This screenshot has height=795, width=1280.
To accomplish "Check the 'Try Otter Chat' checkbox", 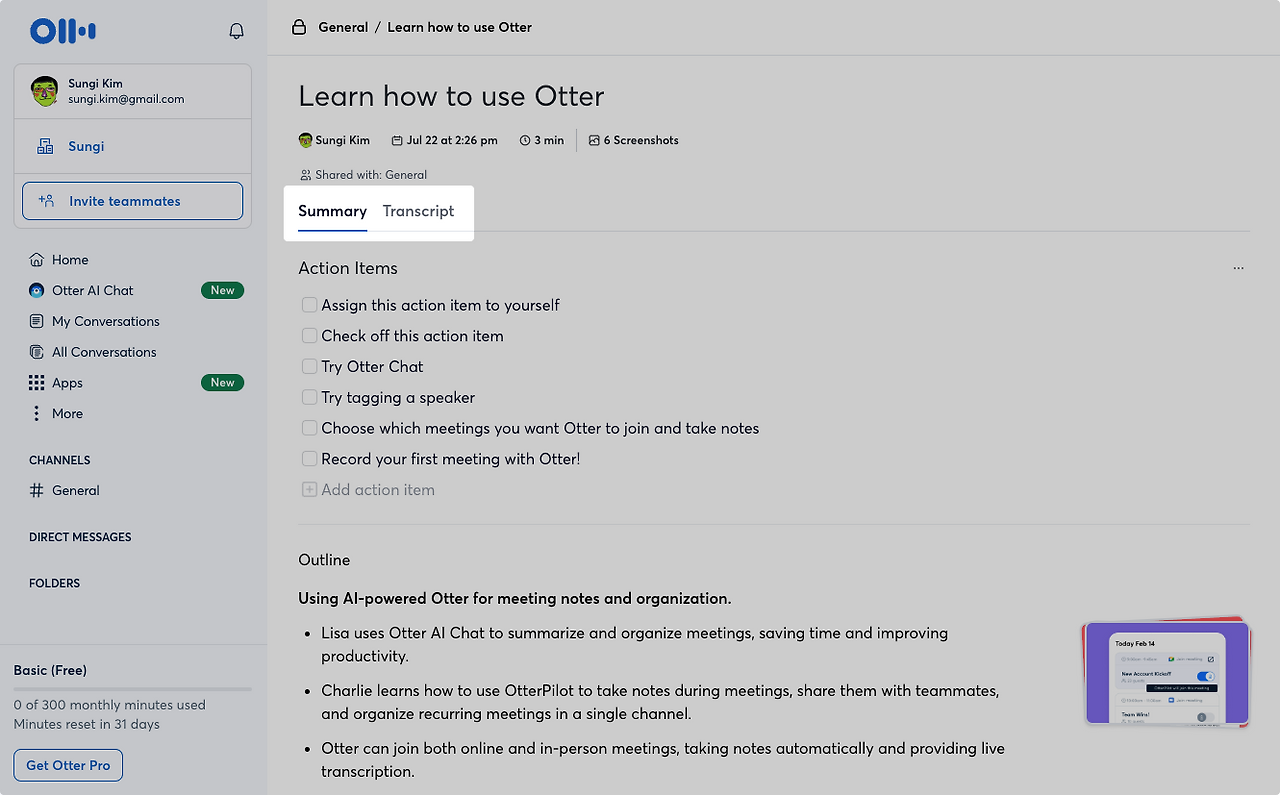I will (x=310, y=367).
